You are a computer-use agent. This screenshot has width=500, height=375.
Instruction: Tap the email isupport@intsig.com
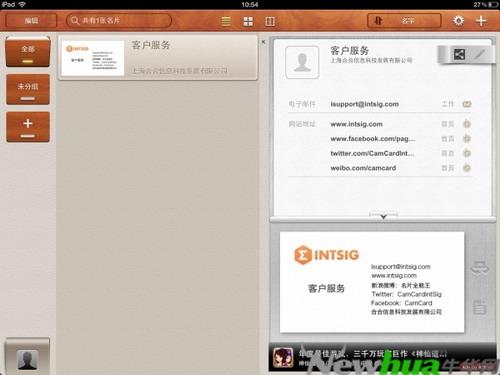364,104
